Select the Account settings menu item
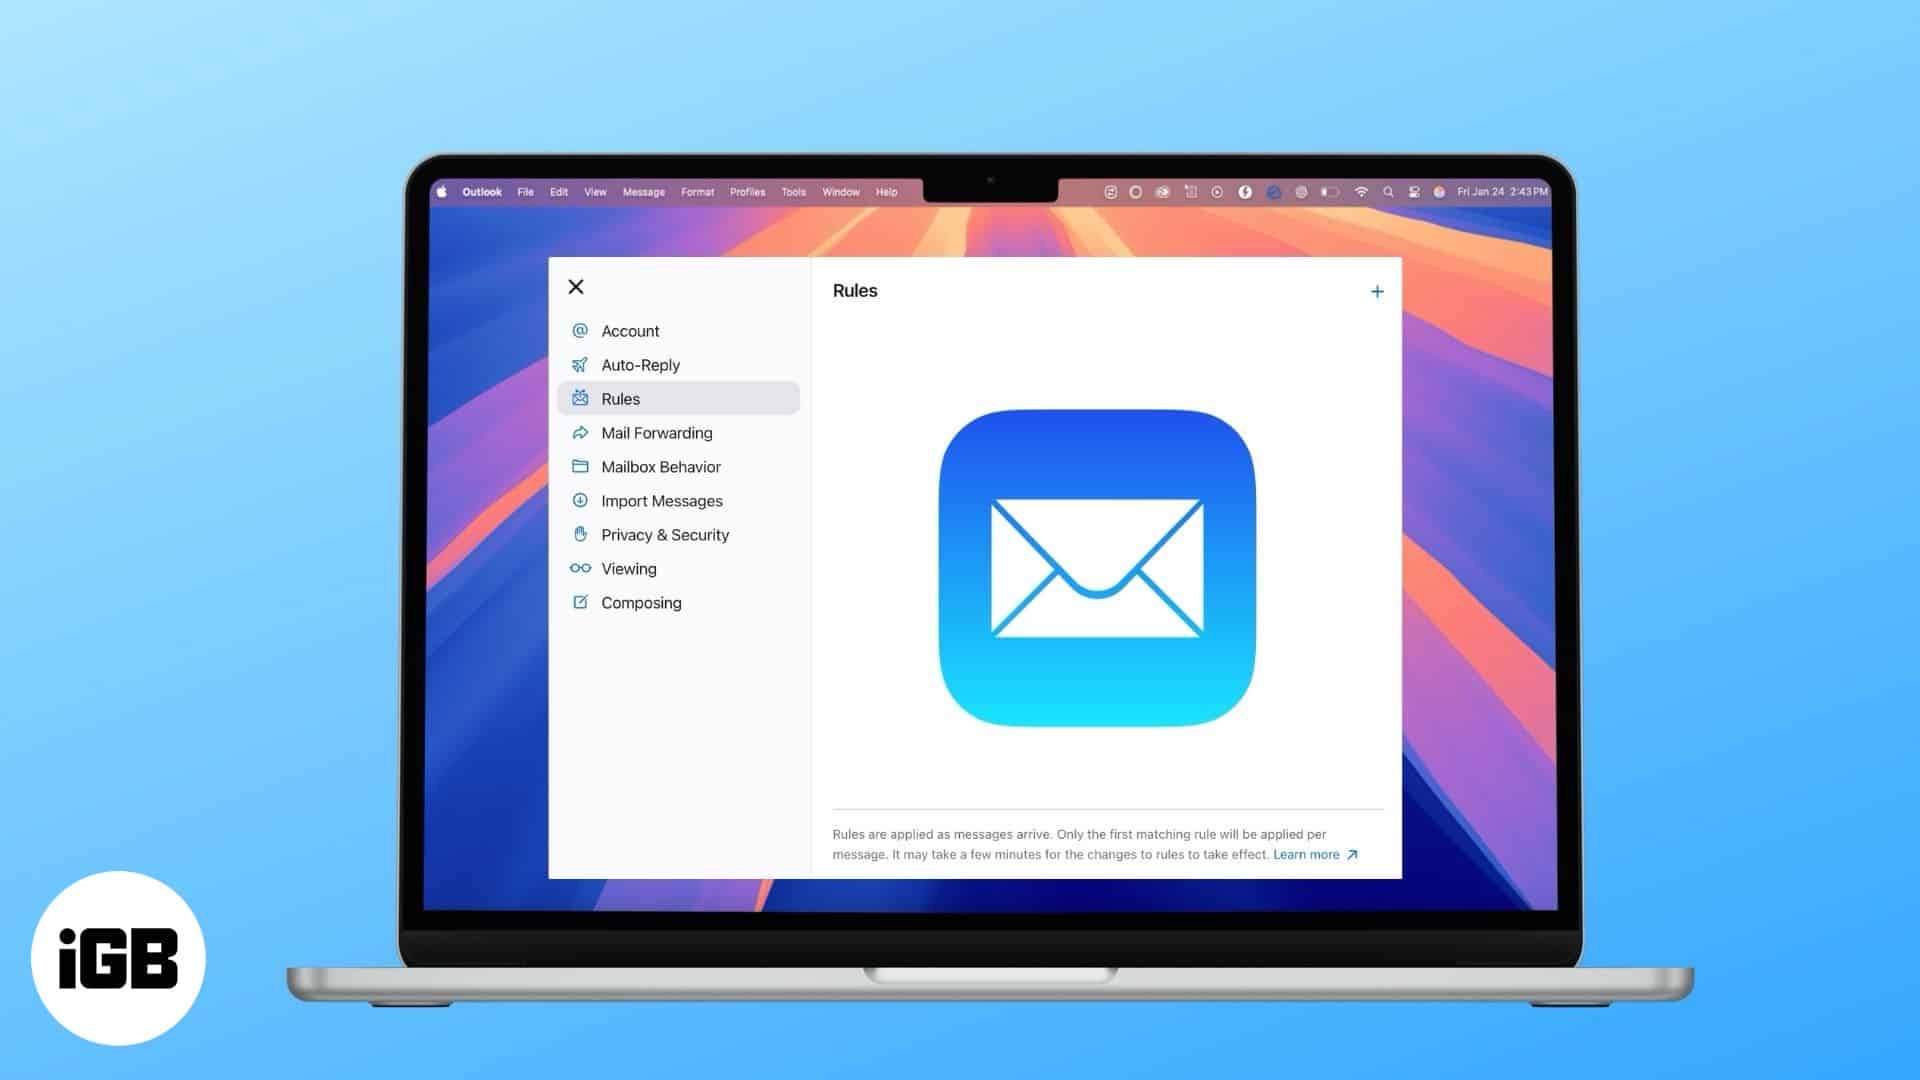Image resolution: width=1920 pixels, height=1080 pixels. tap(630, 331)
